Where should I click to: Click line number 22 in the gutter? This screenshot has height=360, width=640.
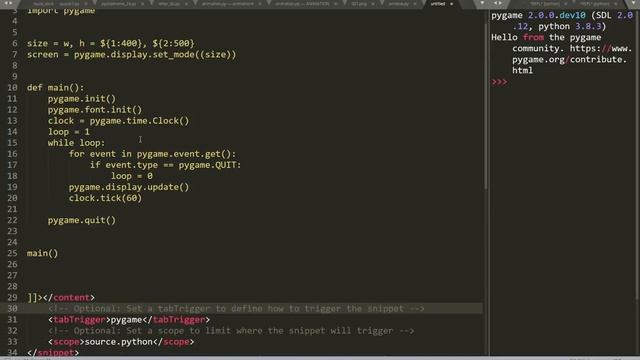(x=12, y=220)
